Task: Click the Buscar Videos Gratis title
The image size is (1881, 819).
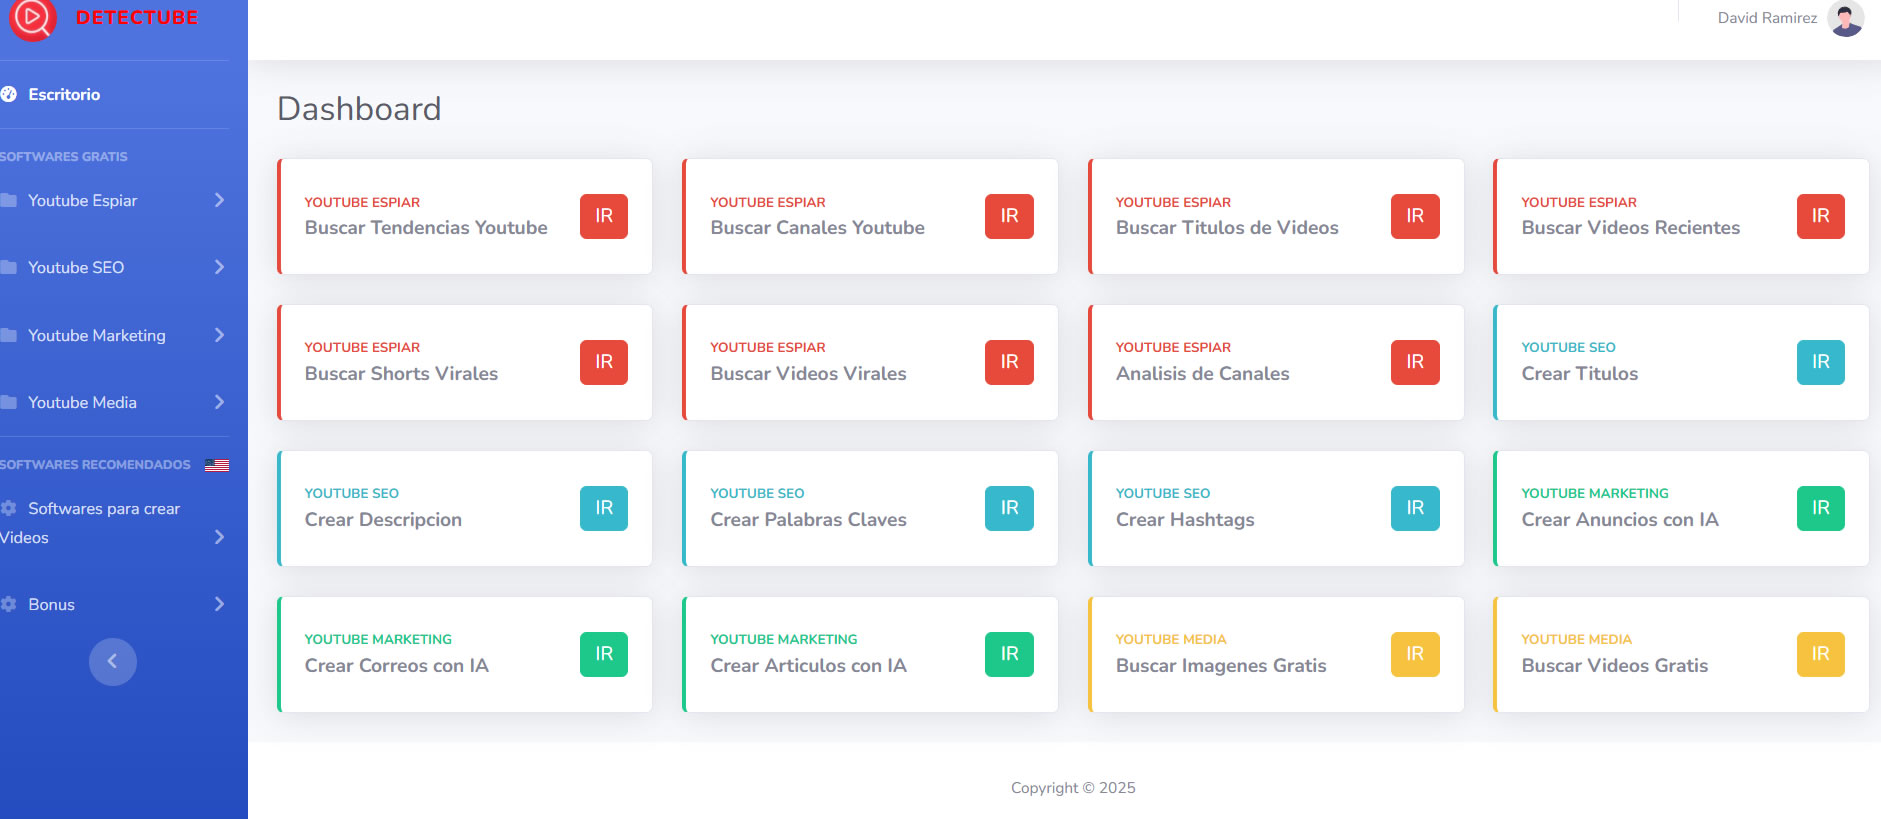Action: point(1615,666)
